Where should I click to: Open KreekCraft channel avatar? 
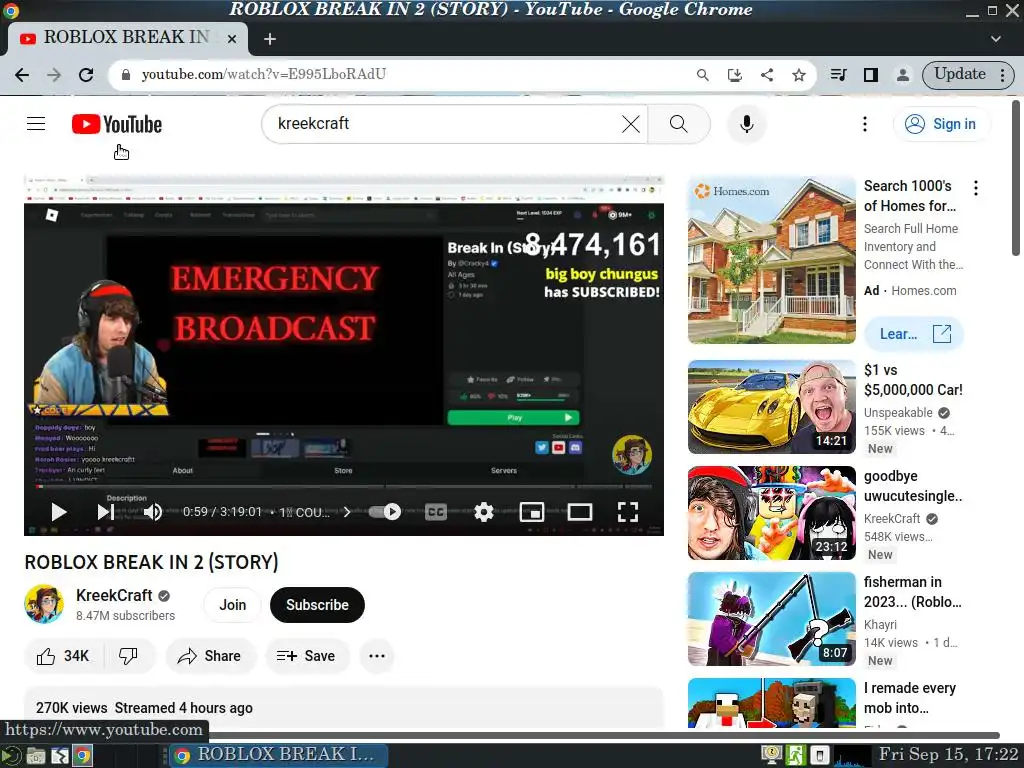click(x=44, y=604)
